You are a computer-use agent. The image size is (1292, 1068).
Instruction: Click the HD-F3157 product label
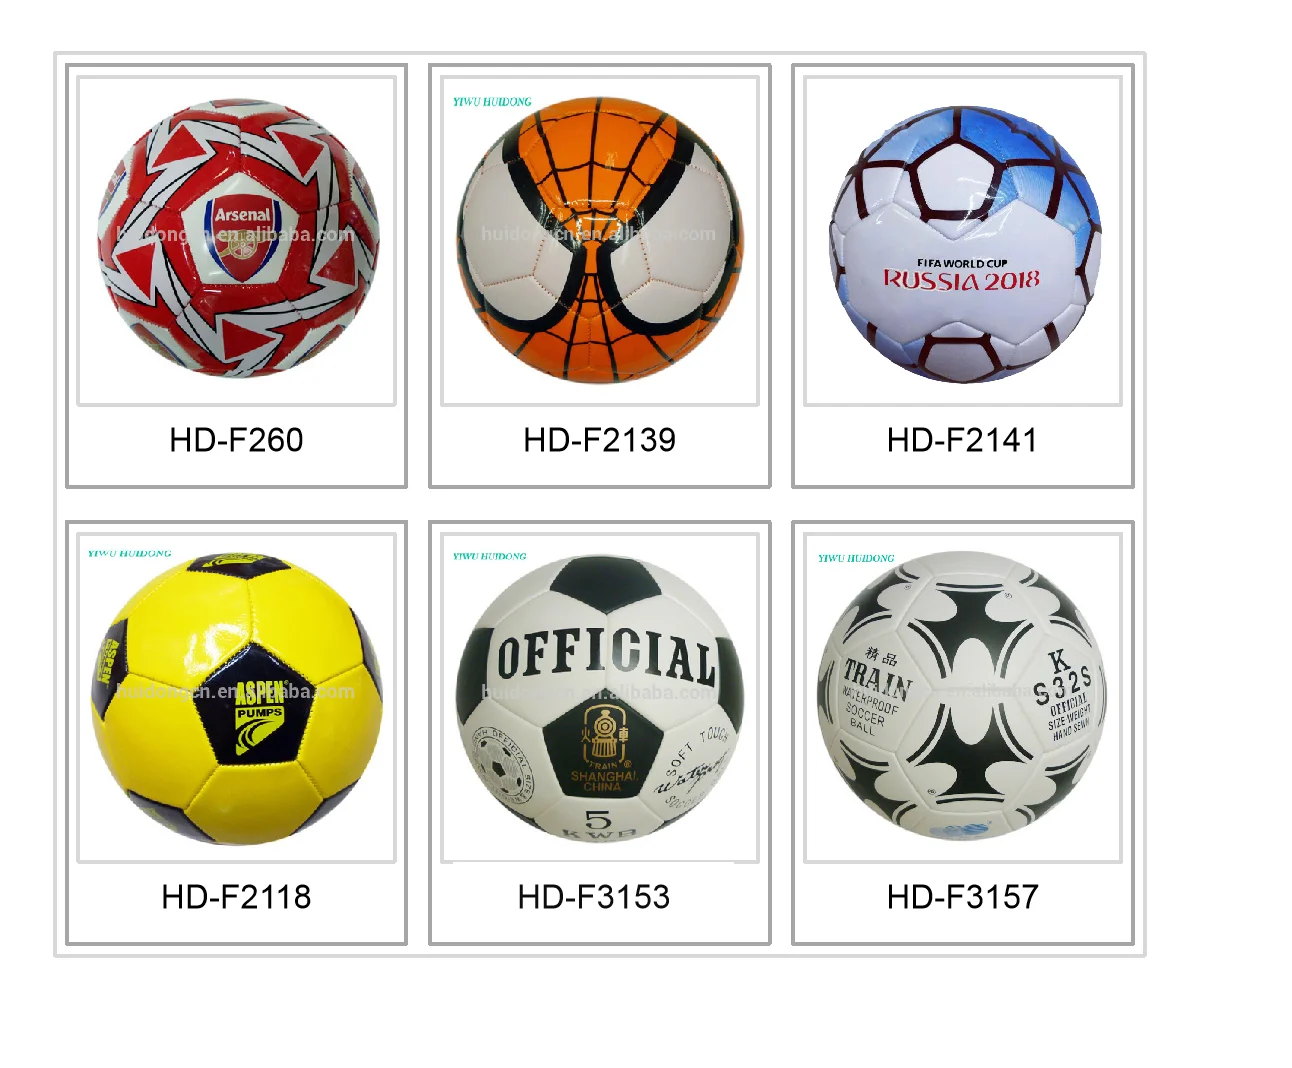[962, 897]
